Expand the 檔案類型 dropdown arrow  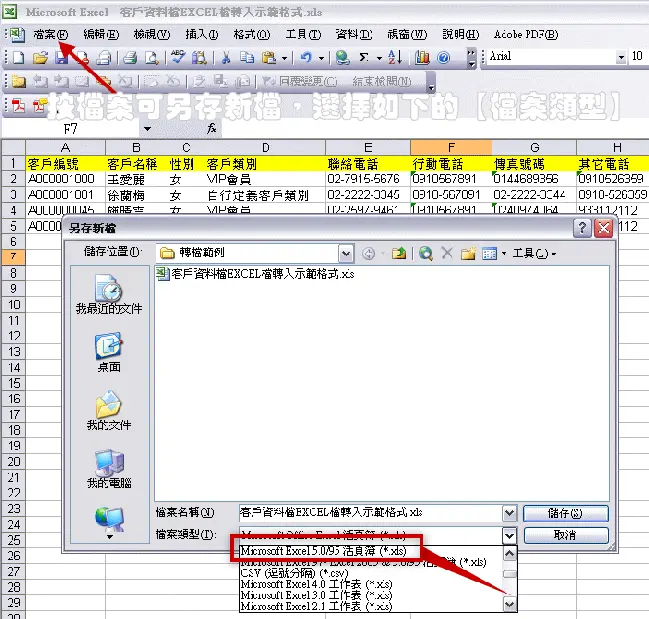[510, 535]
